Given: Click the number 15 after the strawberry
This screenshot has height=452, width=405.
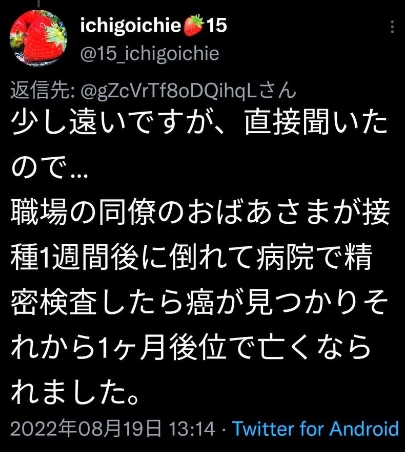Looking at the screenshot, I should 216,25.
